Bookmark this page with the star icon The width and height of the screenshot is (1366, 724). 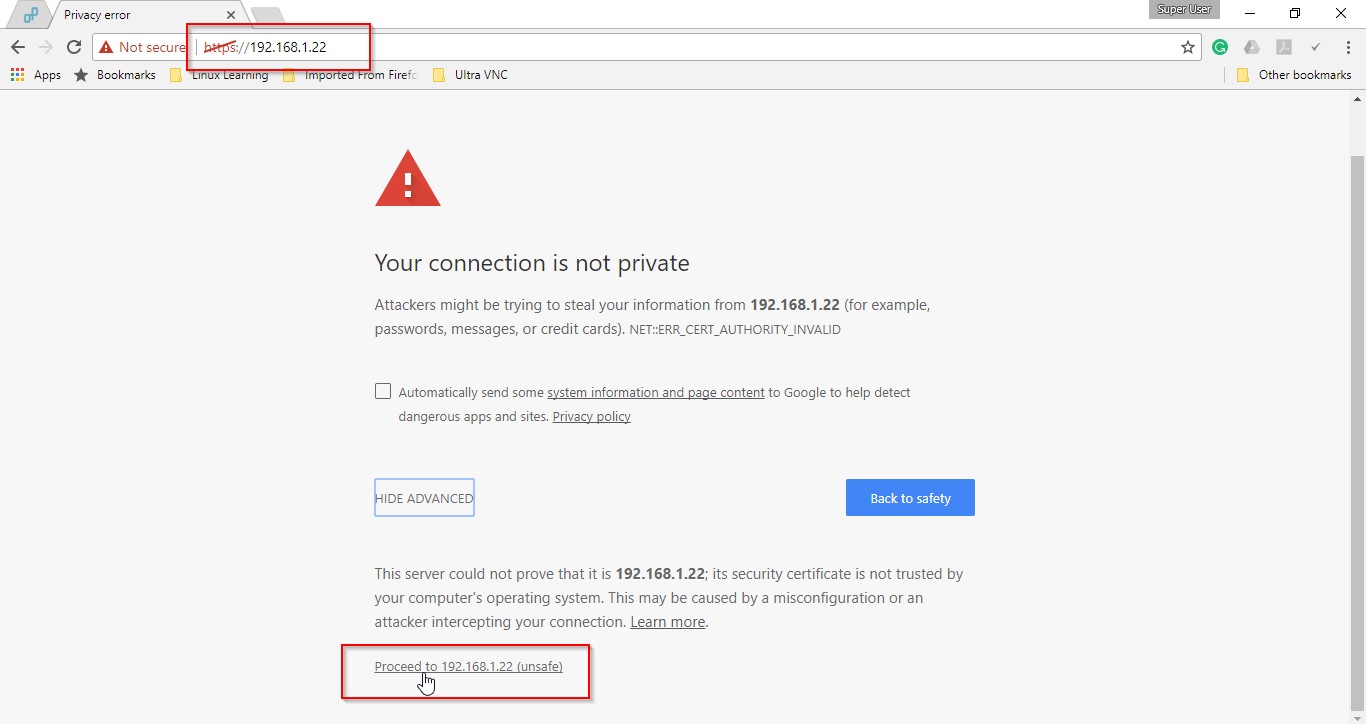click(1188, 47)
